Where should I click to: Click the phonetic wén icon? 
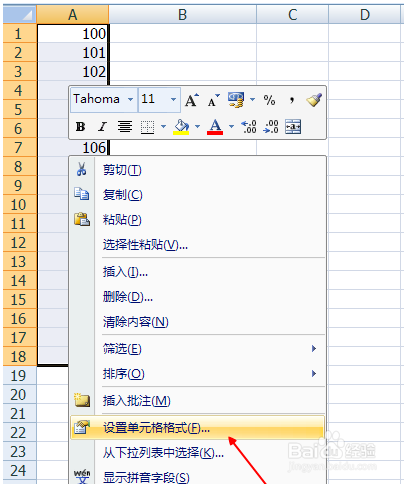point(82,476)
